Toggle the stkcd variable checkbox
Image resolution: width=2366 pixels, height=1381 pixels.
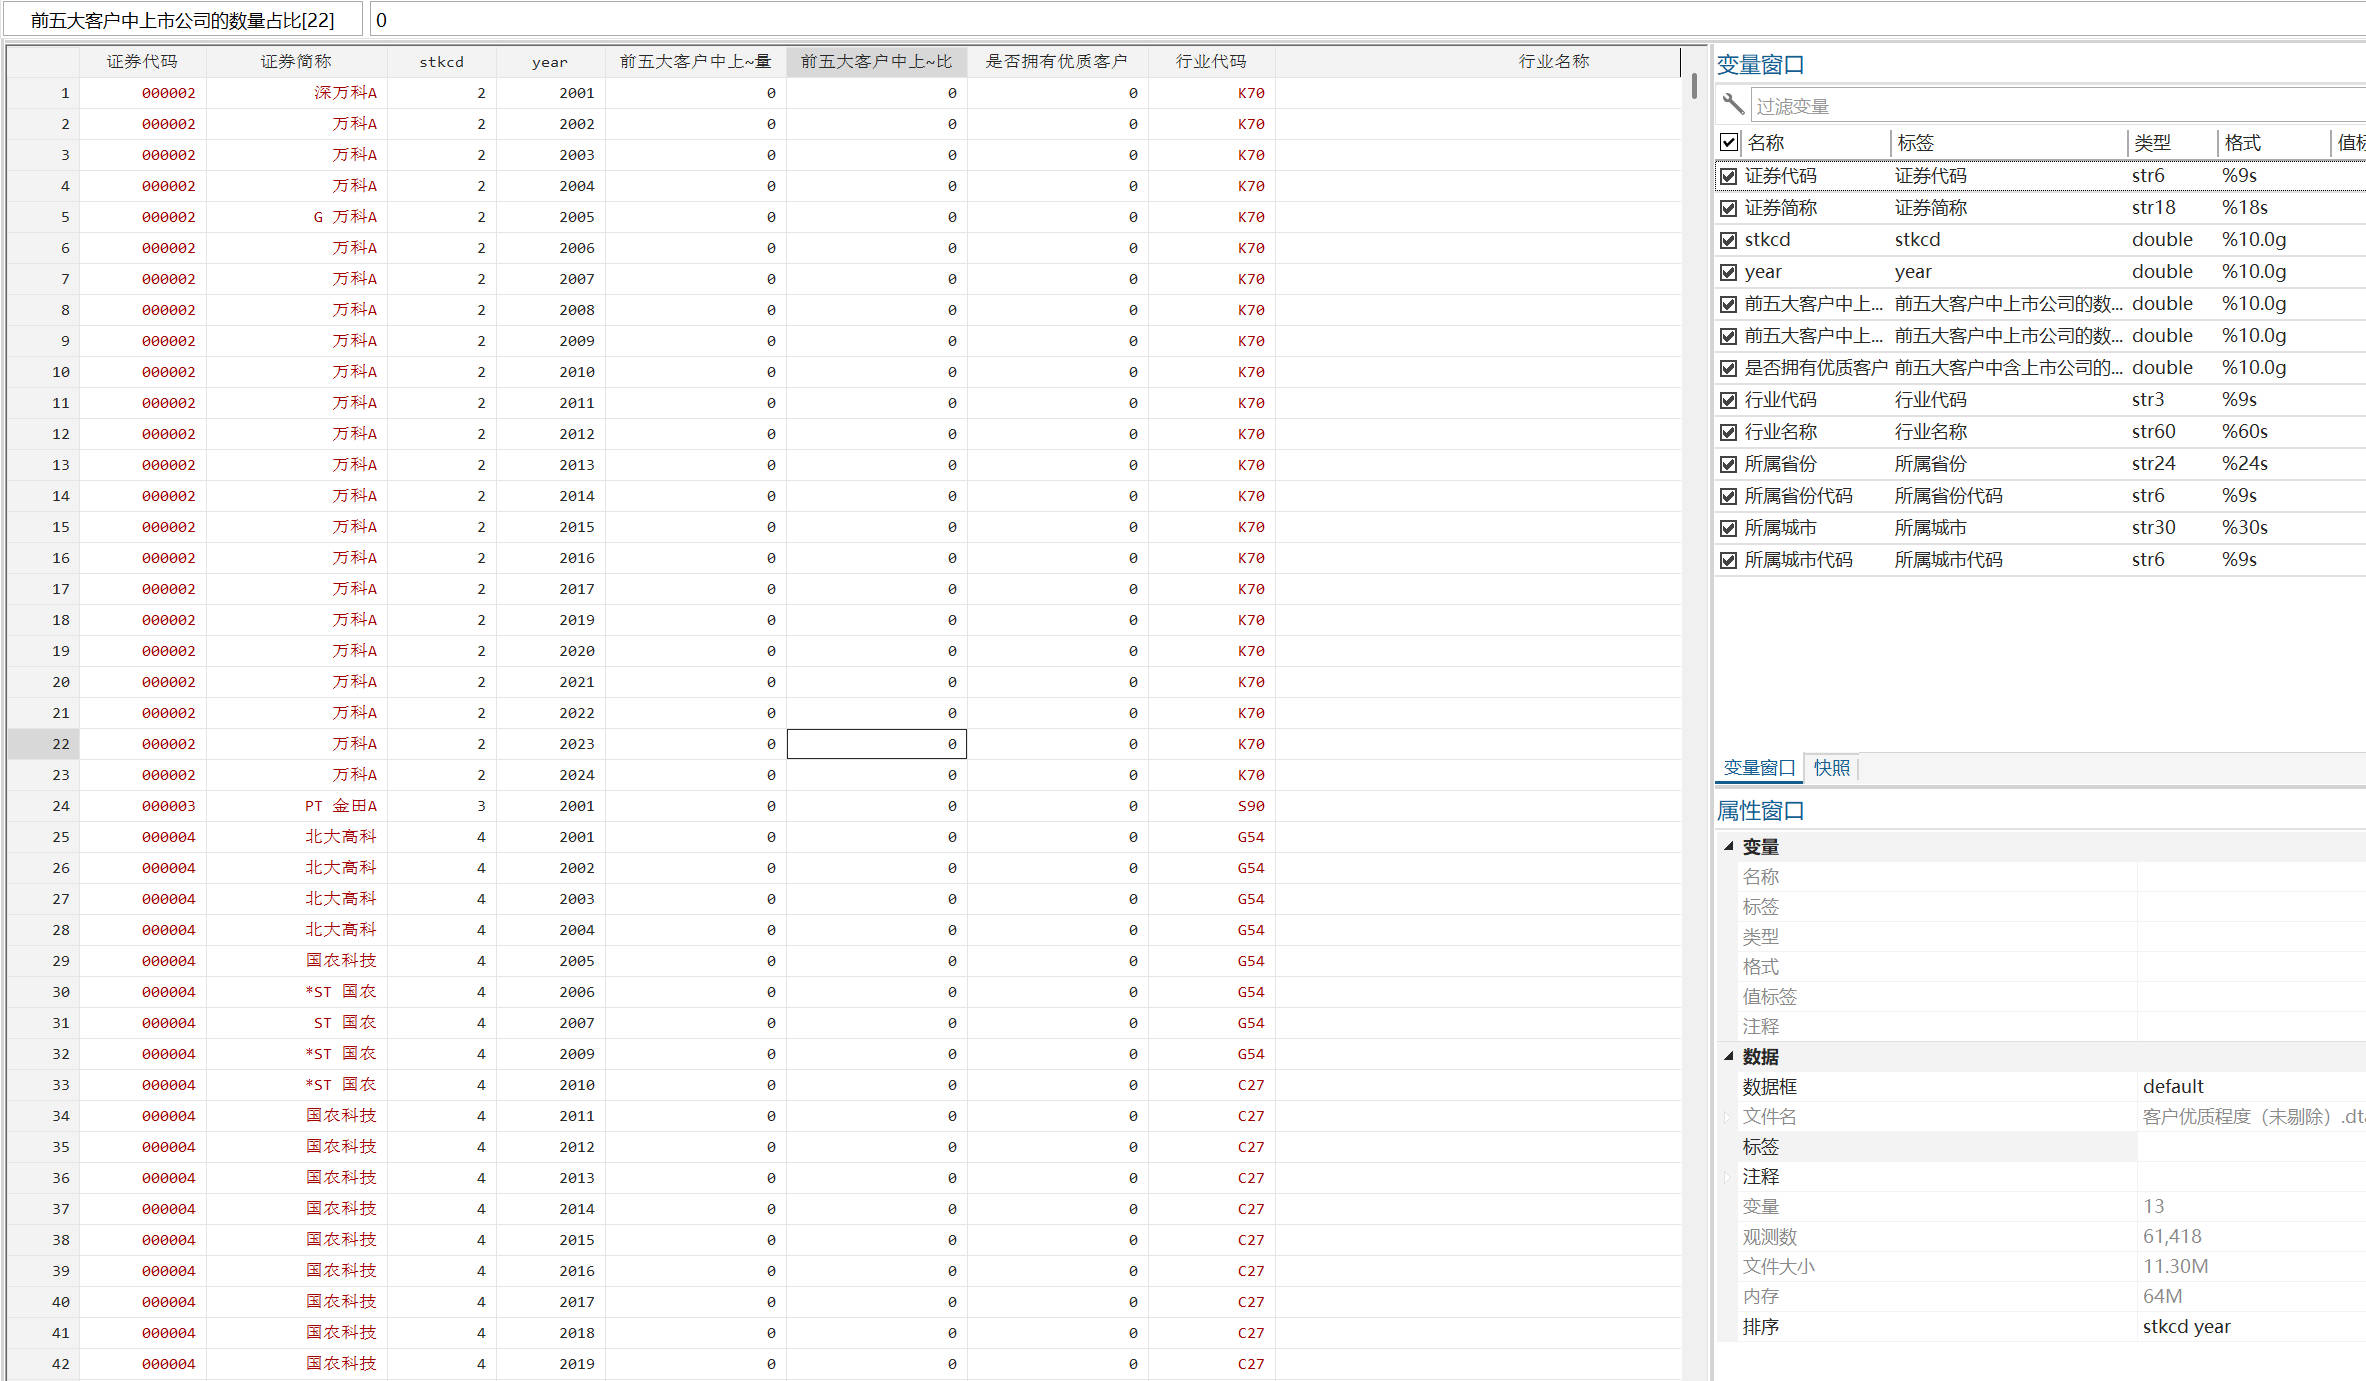point(1728,240)
